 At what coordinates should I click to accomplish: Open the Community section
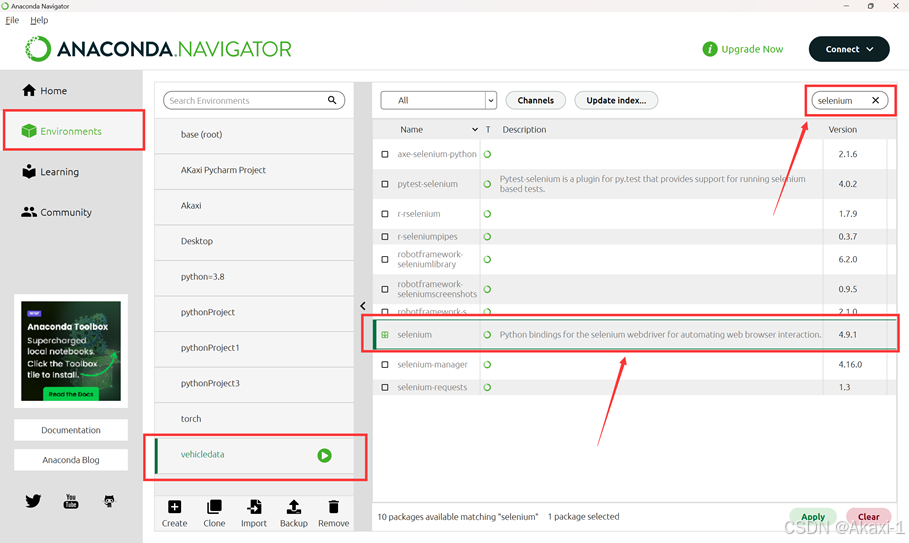coord(57,212)
